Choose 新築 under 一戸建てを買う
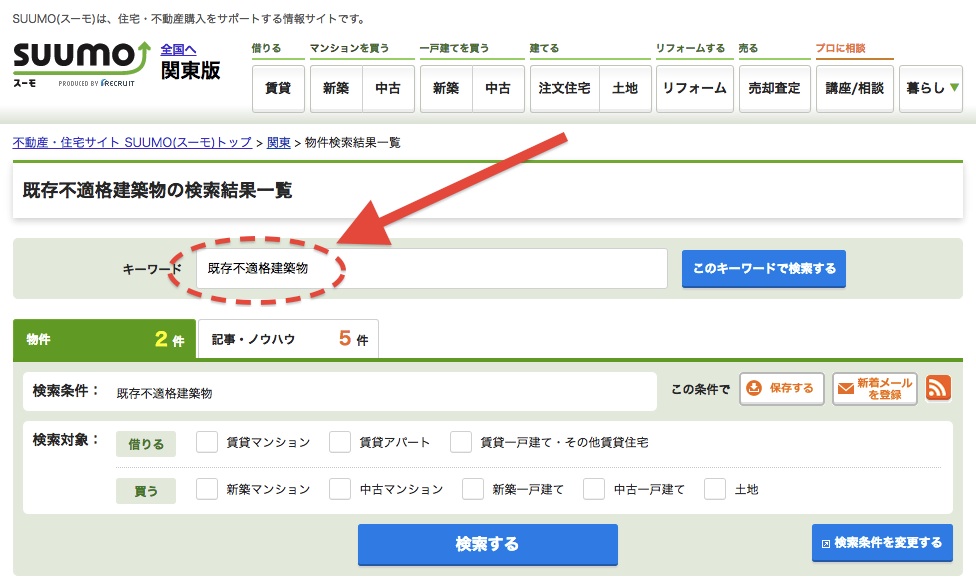Viewport: 976px width, 587px height. tap(446, 88)
